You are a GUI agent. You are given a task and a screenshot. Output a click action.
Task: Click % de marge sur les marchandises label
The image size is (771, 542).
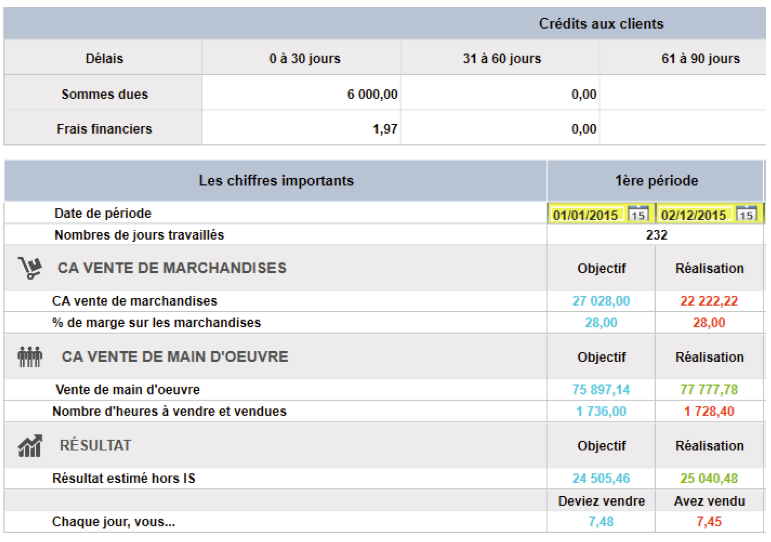[x=156, y=323]
